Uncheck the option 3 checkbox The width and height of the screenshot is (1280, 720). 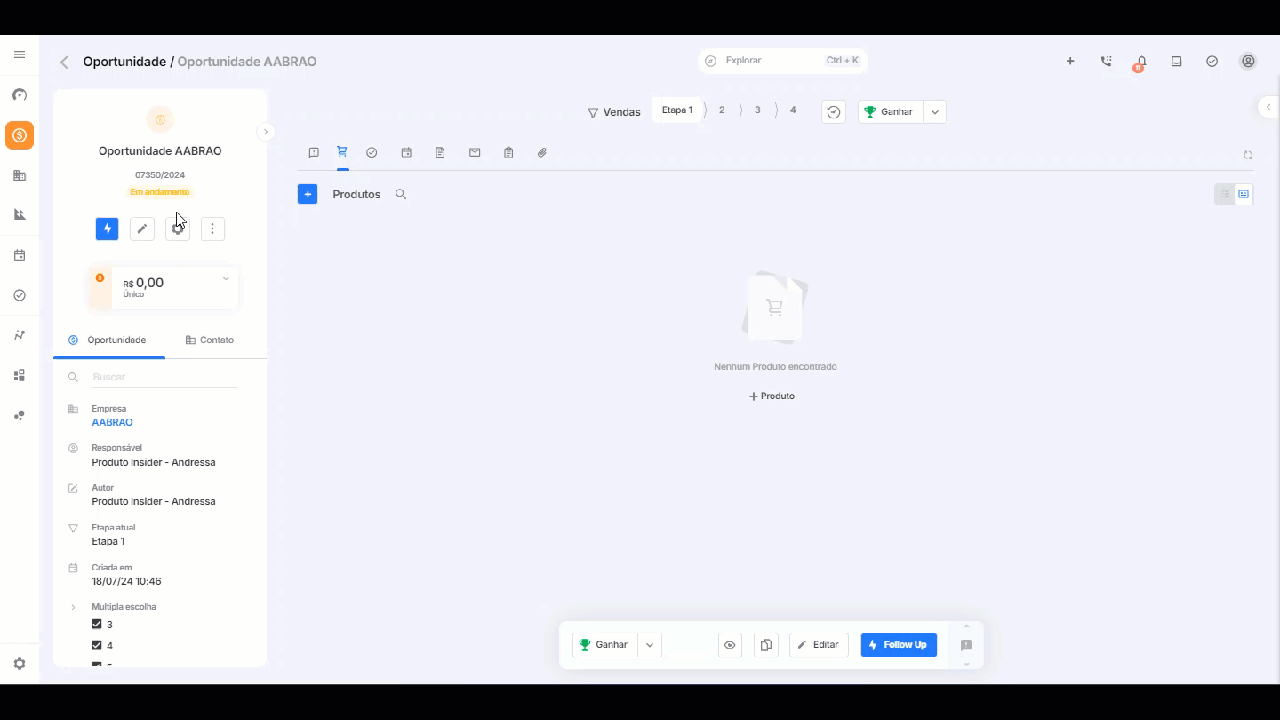[97, 624]
